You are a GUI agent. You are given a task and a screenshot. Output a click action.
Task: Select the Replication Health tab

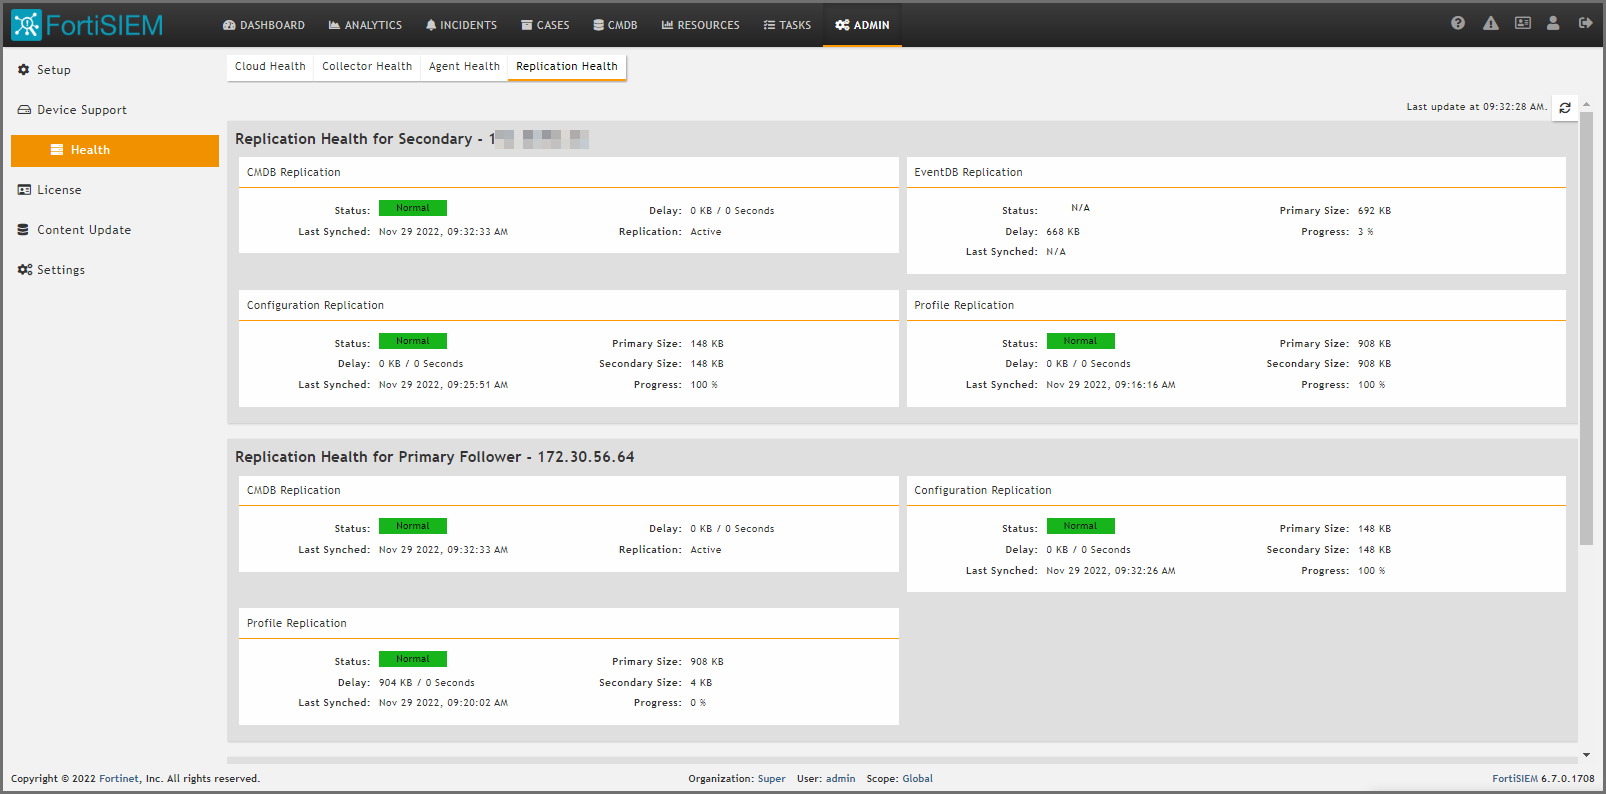tap(567, 66)
